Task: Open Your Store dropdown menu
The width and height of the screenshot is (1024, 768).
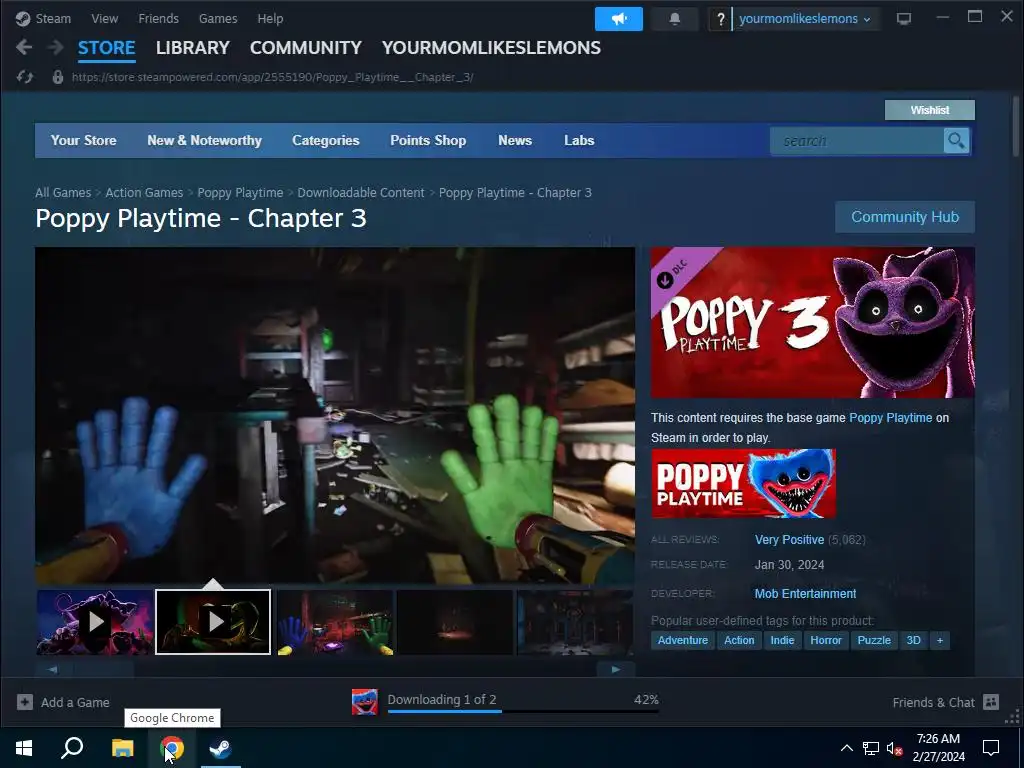Action: pos(84,140)
